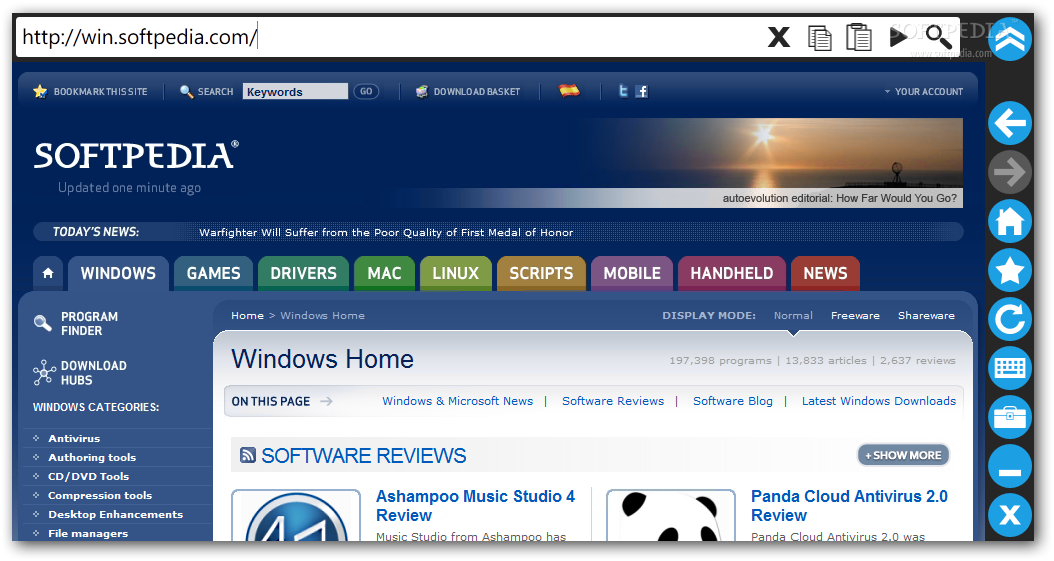Open the Compression tools category
The image size is (1054, 561).
point(100,495)
